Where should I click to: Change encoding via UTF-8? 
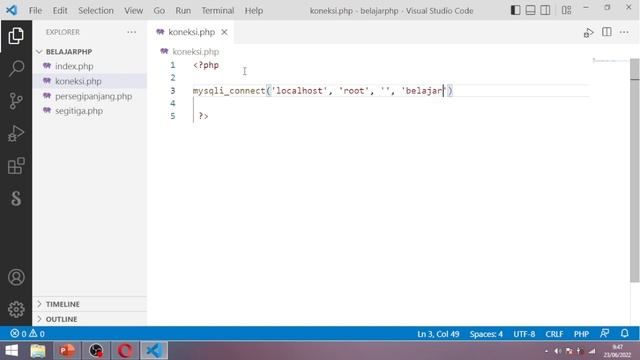click(524, 334)
